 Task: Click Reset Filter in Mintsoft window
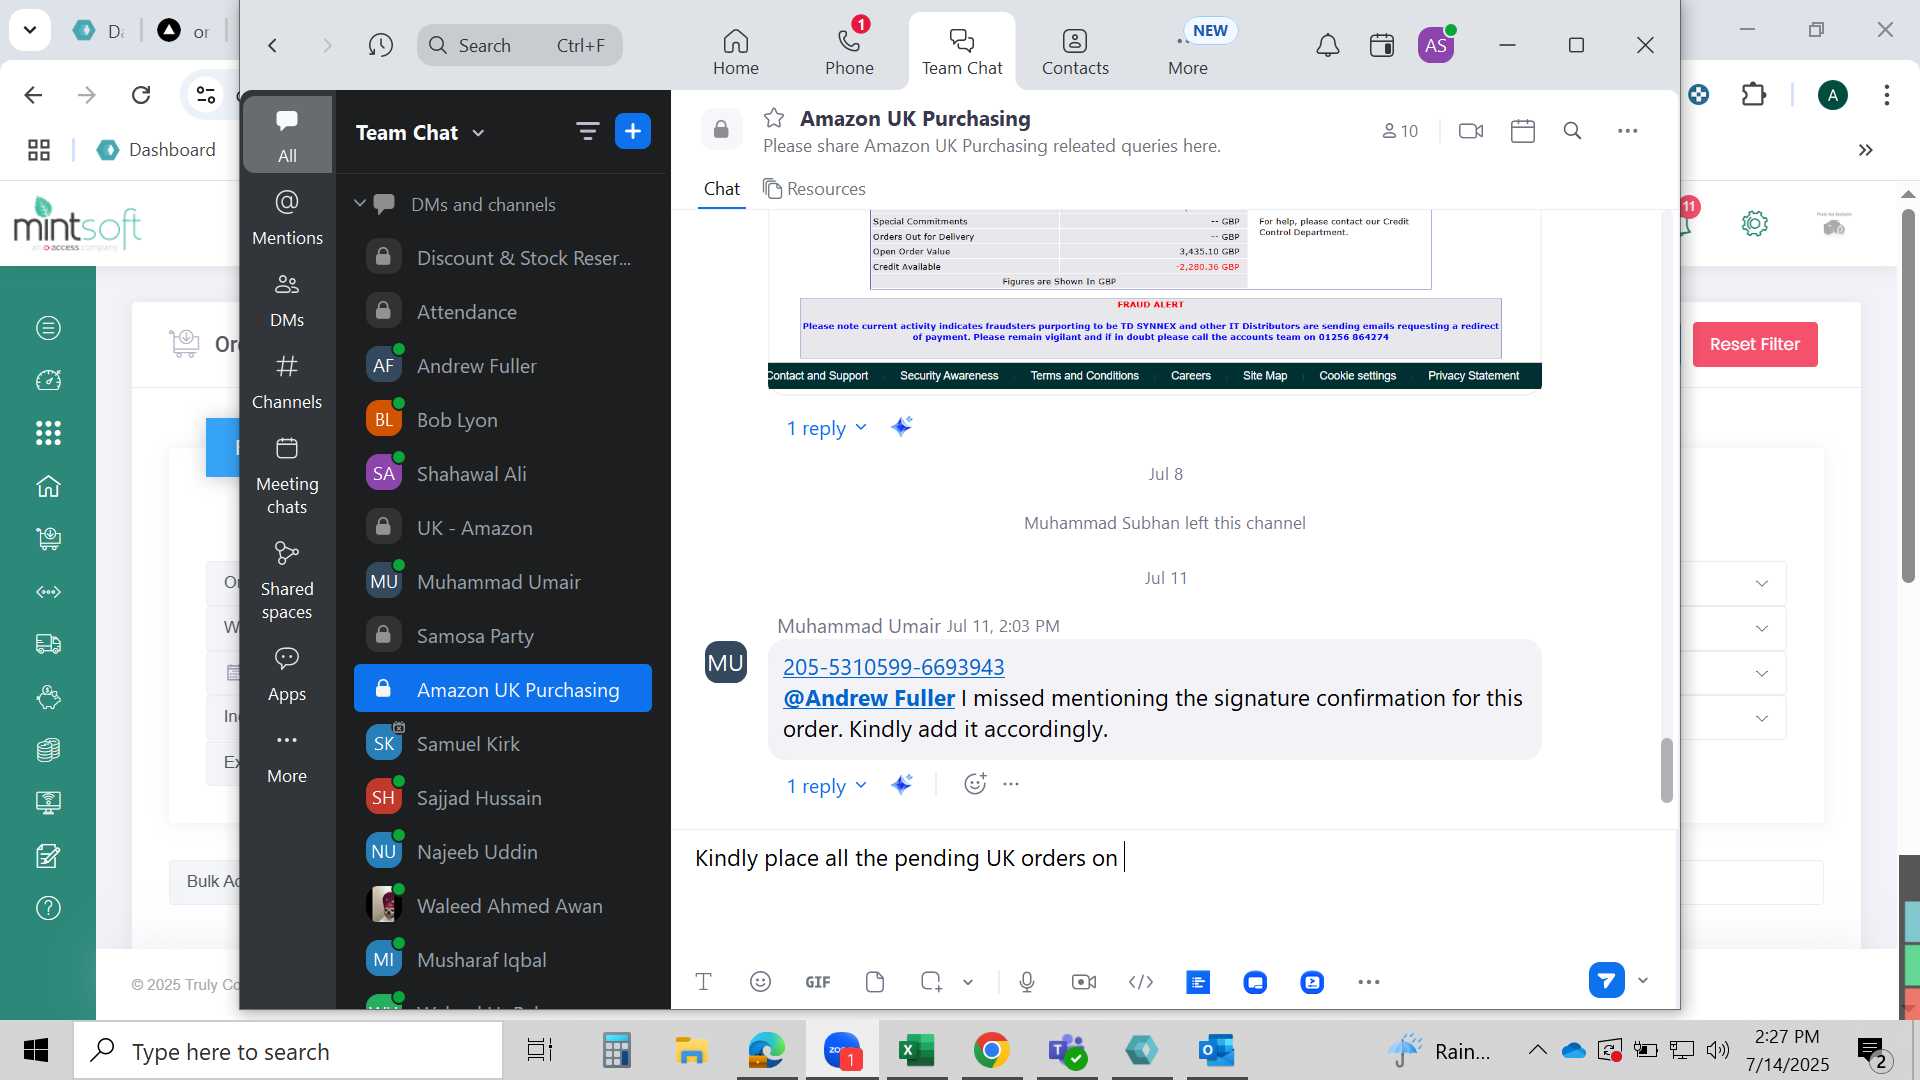(1754, 344)
